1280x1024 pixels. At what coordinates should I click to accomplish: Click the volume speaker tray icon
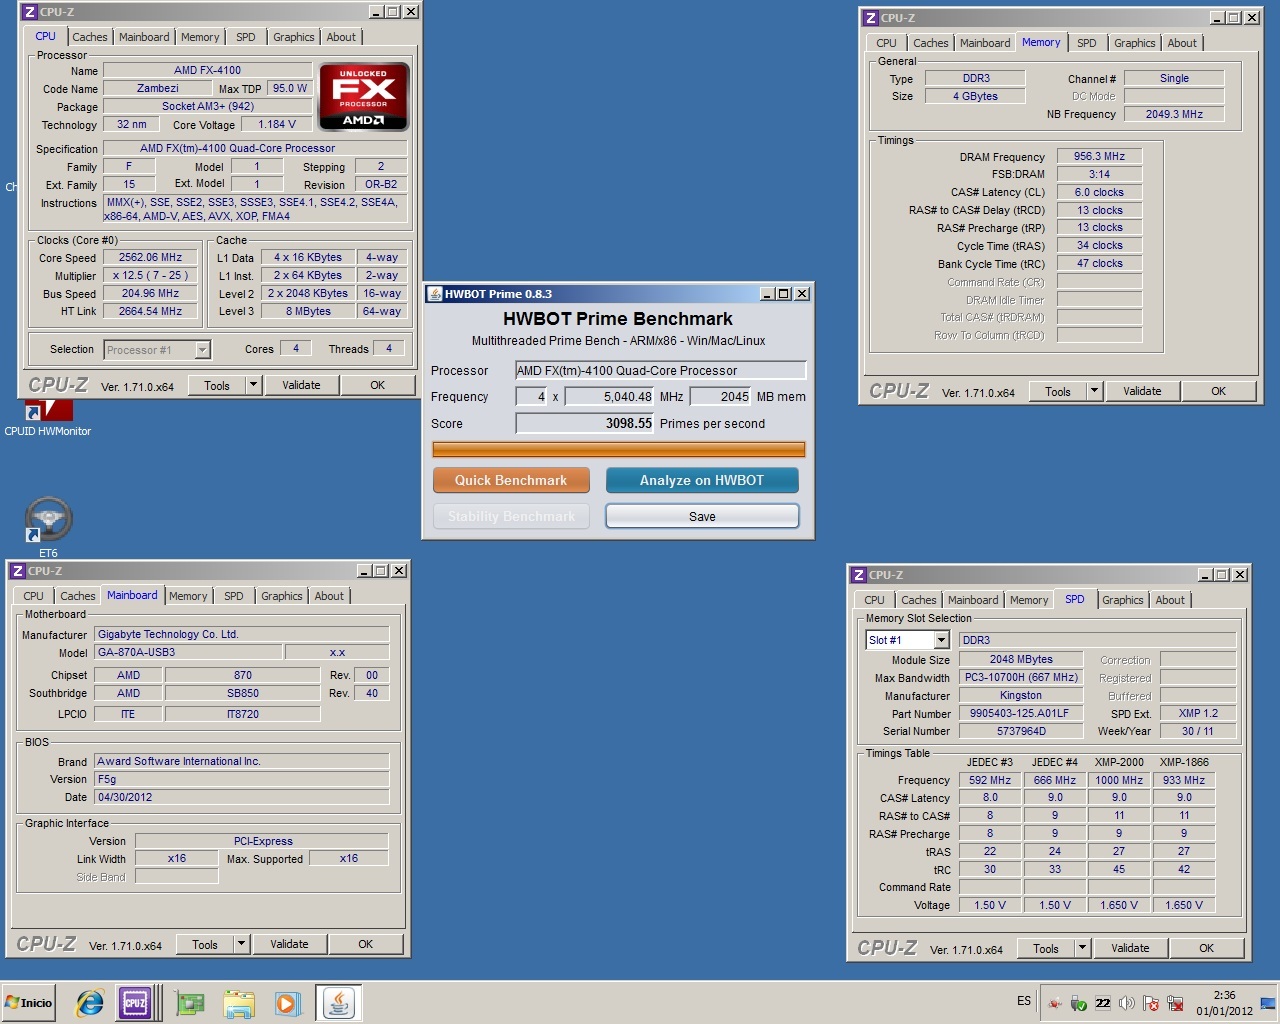click(x=1127, y=1003)
